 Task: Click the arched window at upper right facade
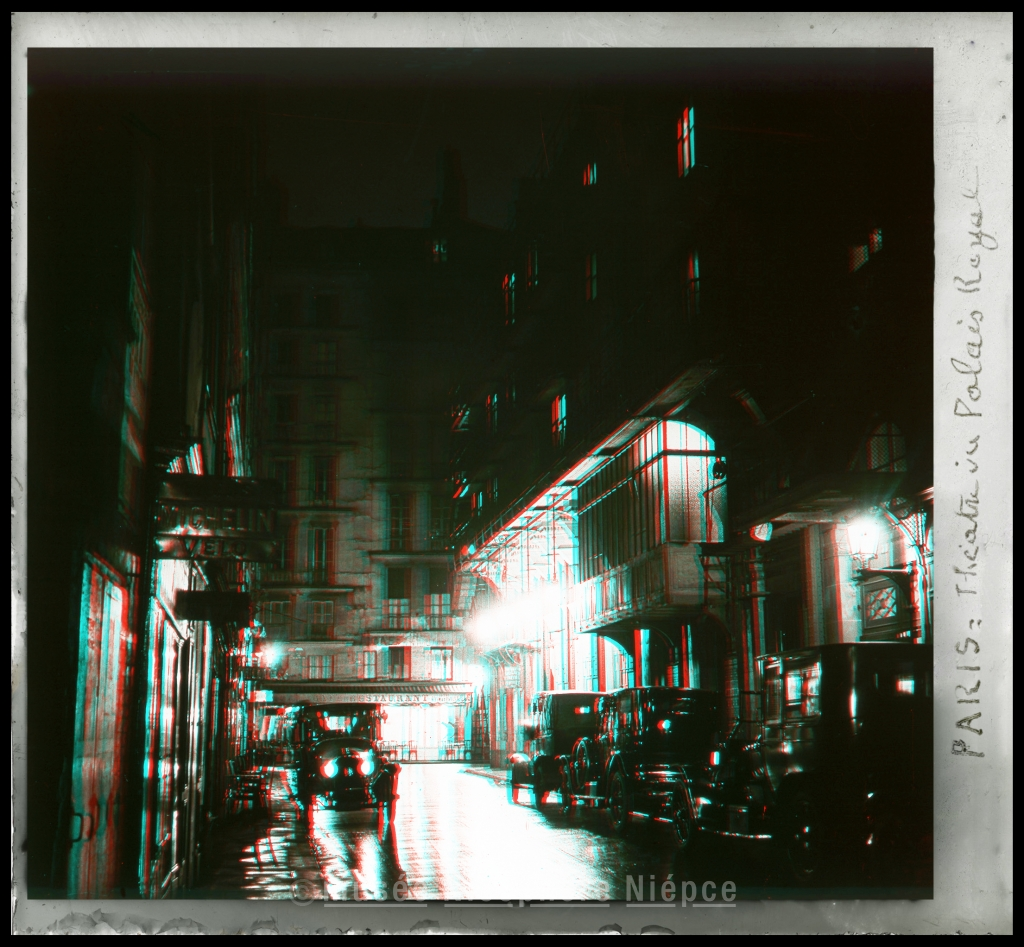pos(885,445)
